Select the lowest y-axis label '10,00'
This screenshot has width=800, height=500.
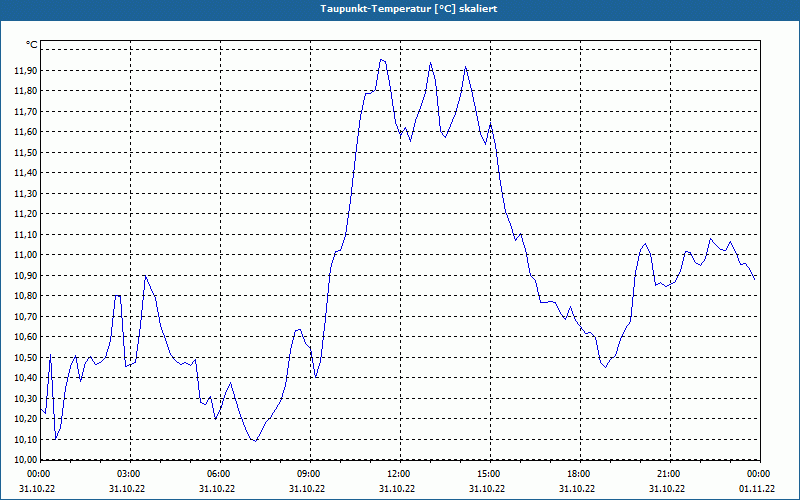tap(26, 459)
